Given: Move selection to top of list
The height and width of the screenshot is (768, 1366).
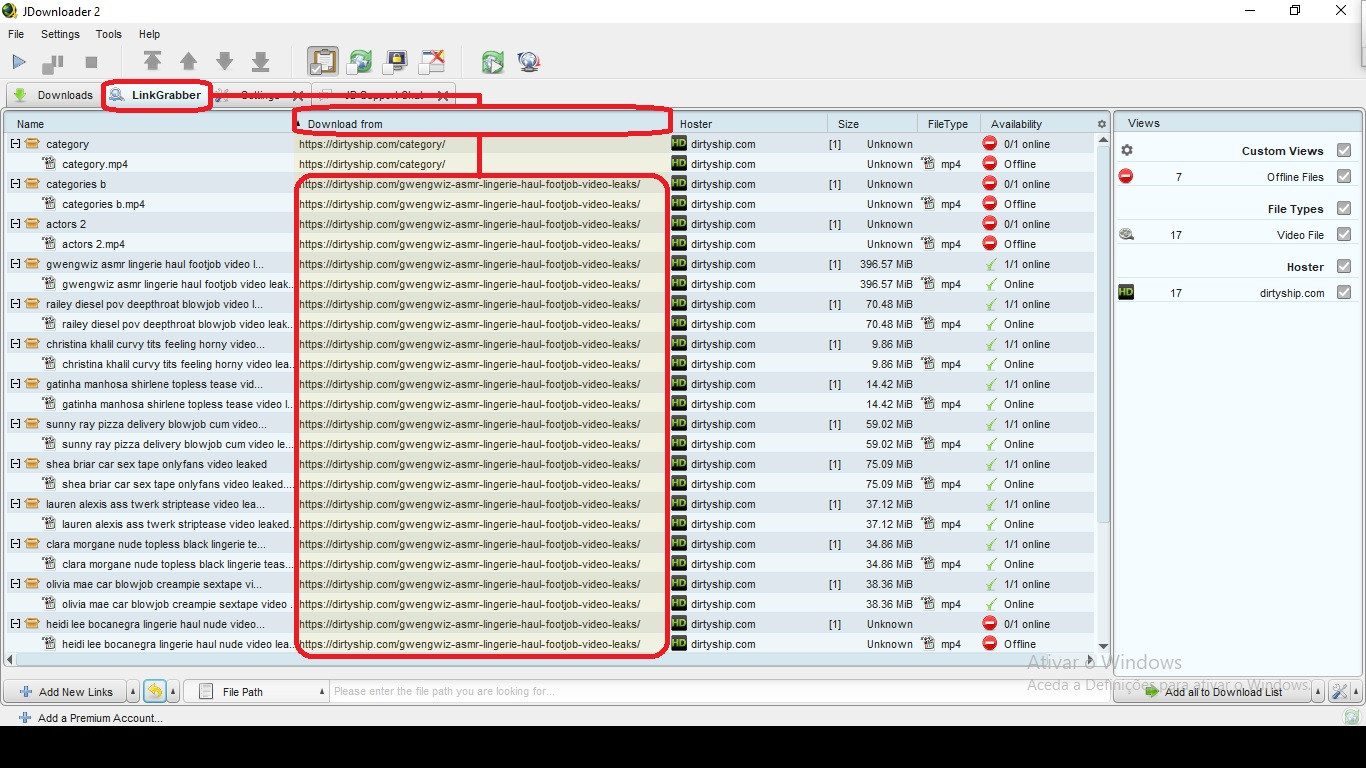Looking at the screenshot, I should coord(152,61).
